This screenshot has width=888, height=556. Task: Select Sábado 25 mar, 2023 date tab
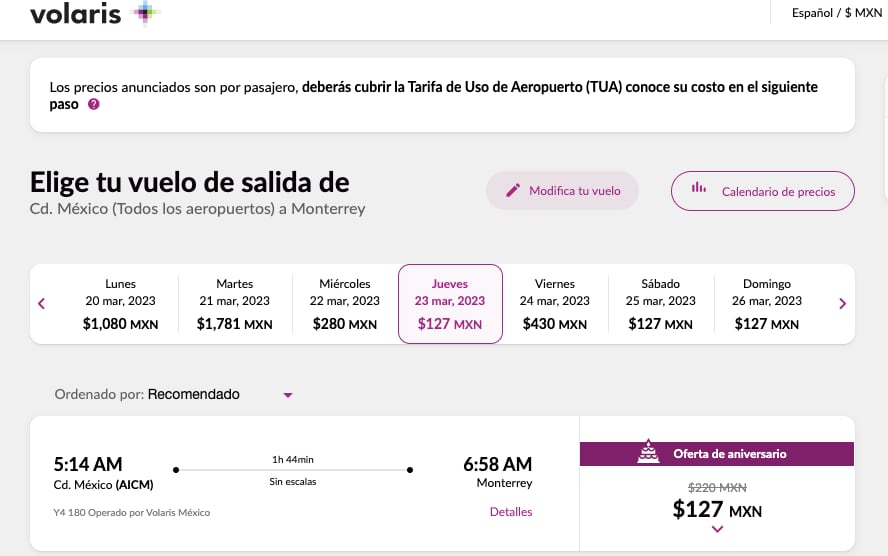coord(661,304)
